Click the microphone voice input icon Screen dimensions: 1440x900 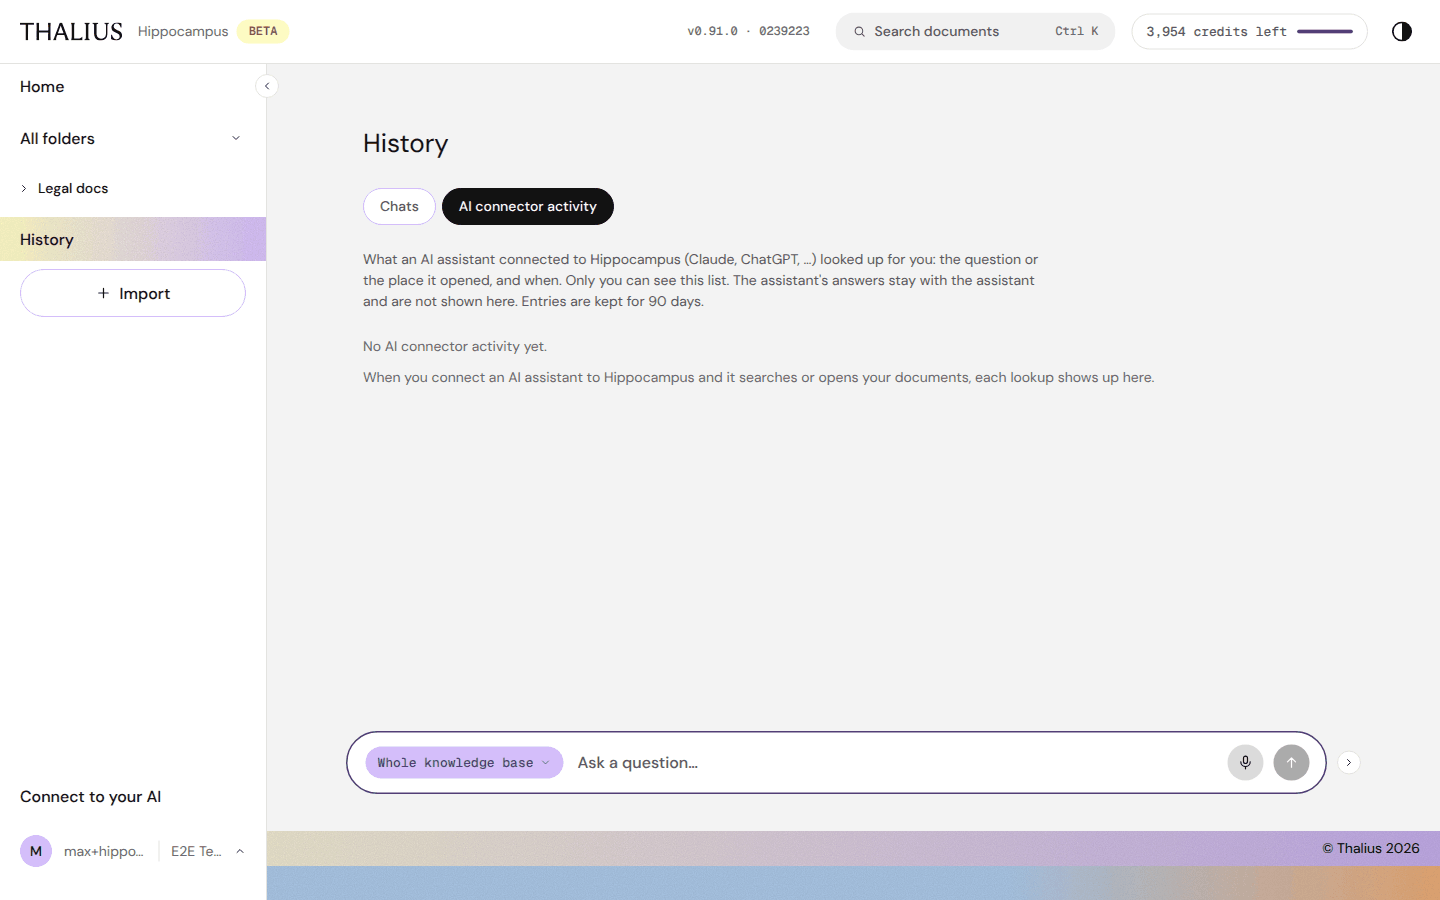pyautogui.click(x=1245, y=762)
